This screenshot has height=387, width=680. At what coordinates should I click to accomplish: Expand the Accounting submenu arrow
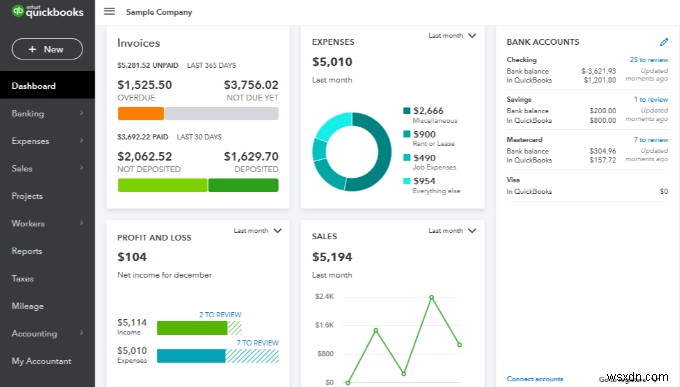(x=82, y=333)
